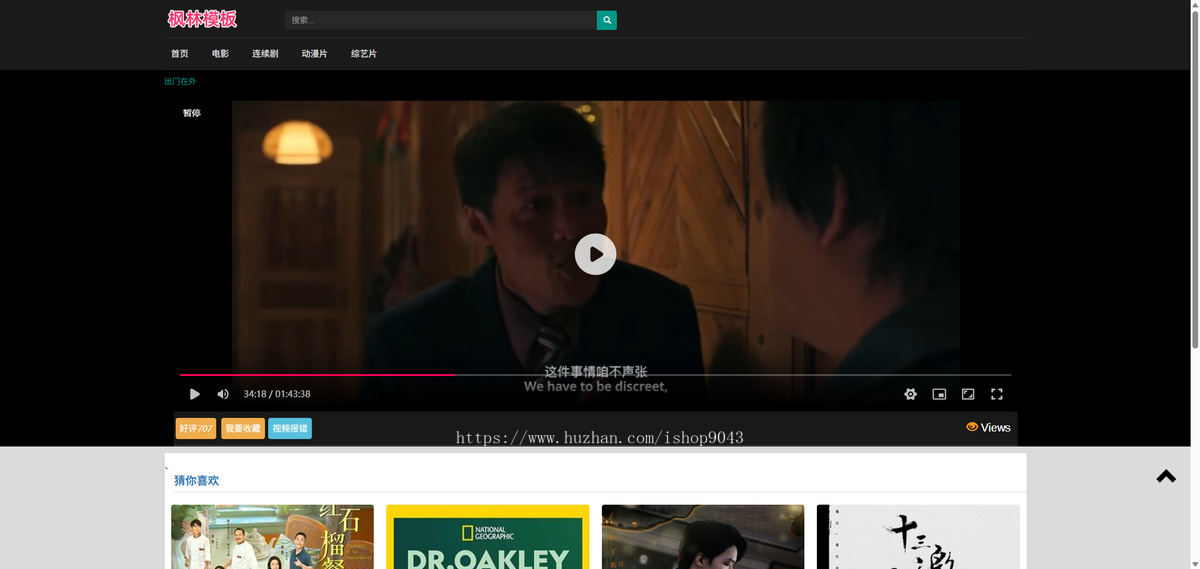
Task: Click the 视频报错 report button
Action: (290, 428)
